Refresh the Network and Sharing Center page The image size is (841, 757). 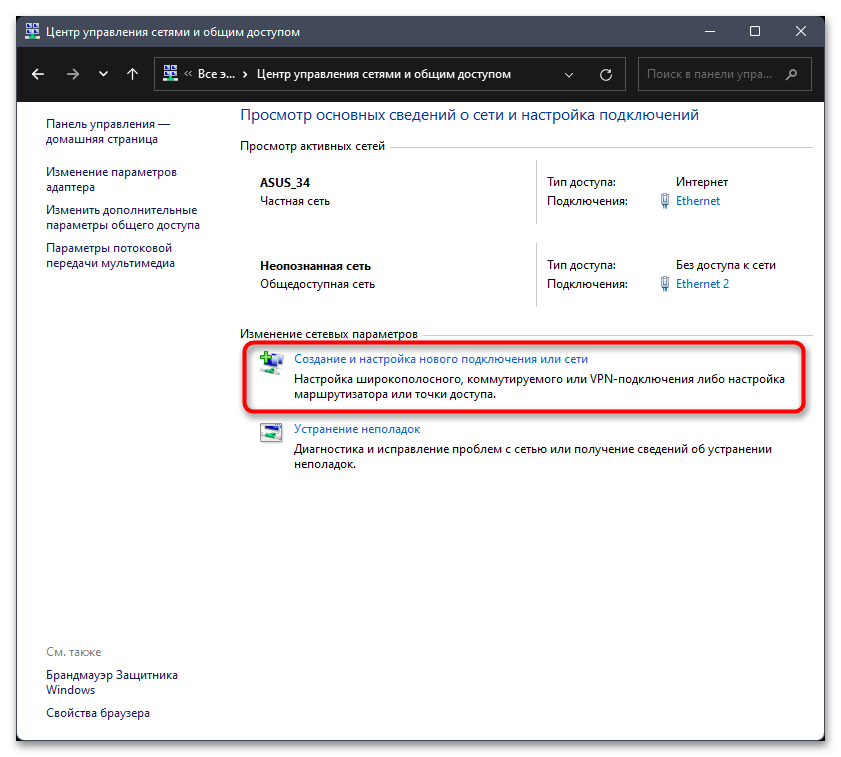point(606,75)
